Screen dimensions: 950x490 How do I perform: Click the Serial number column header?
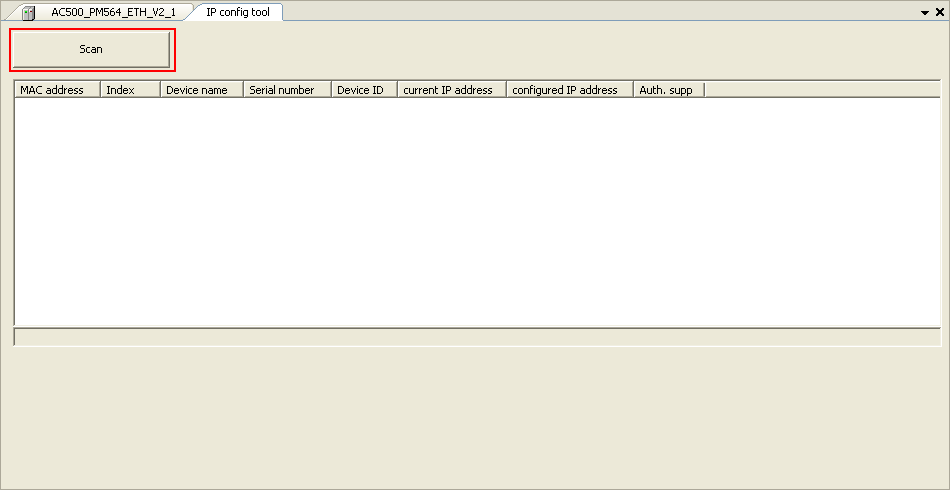(287, 90)
